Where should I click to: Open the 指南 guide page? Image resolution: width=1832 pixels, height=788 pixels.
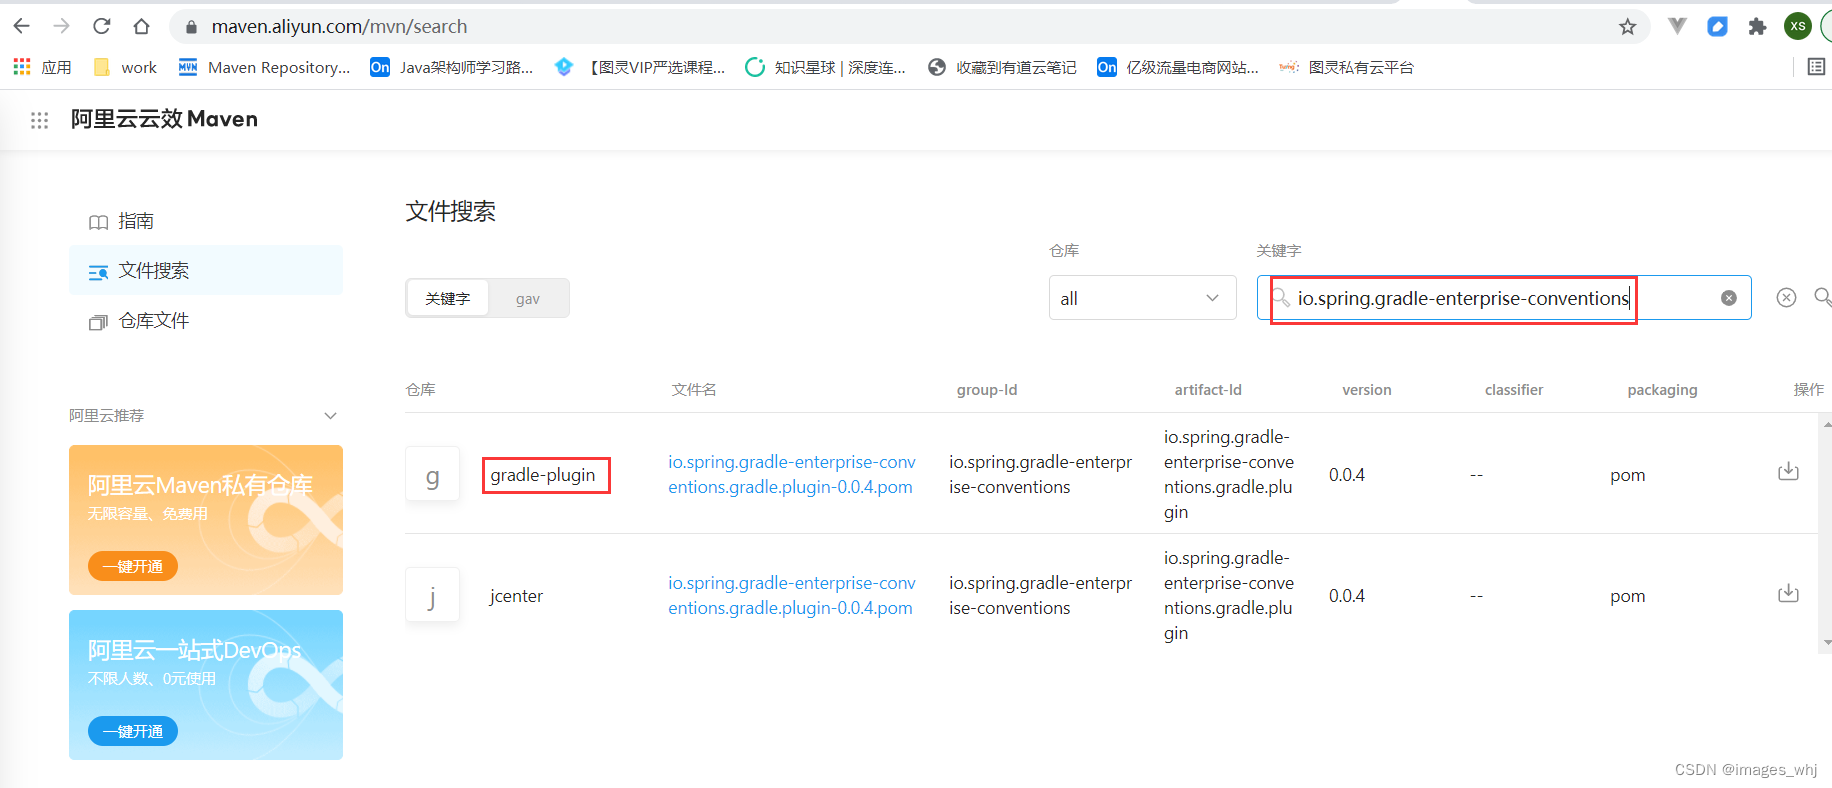coord(136,221)
